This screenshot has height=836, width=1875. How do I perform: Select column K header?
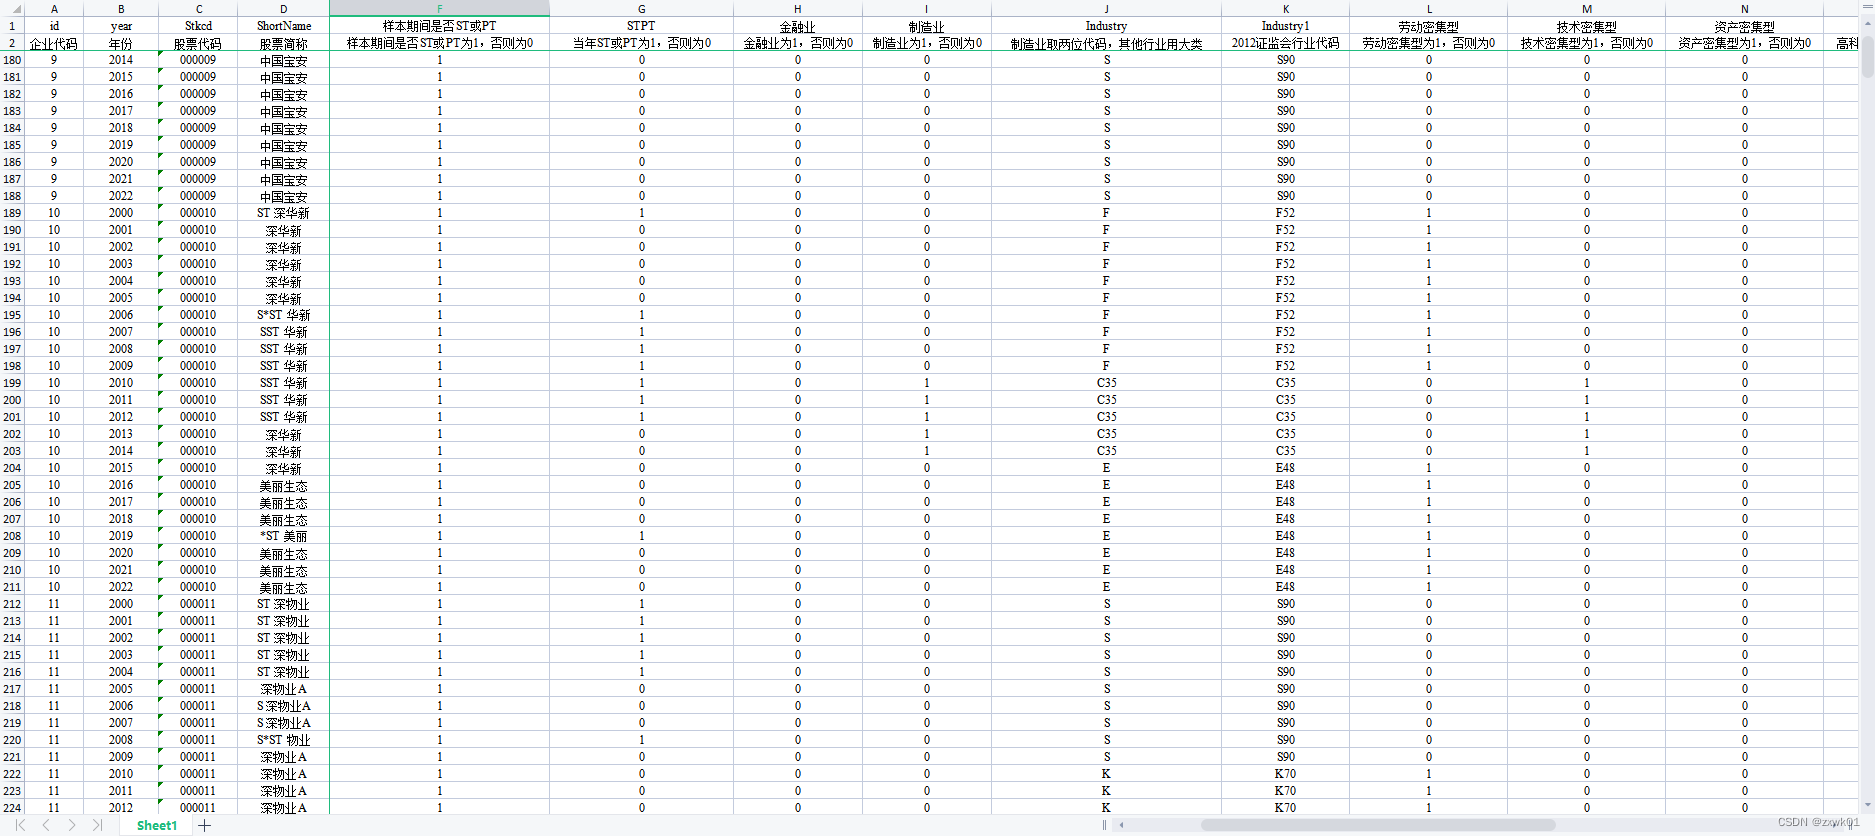click(x=1285, y=8)
